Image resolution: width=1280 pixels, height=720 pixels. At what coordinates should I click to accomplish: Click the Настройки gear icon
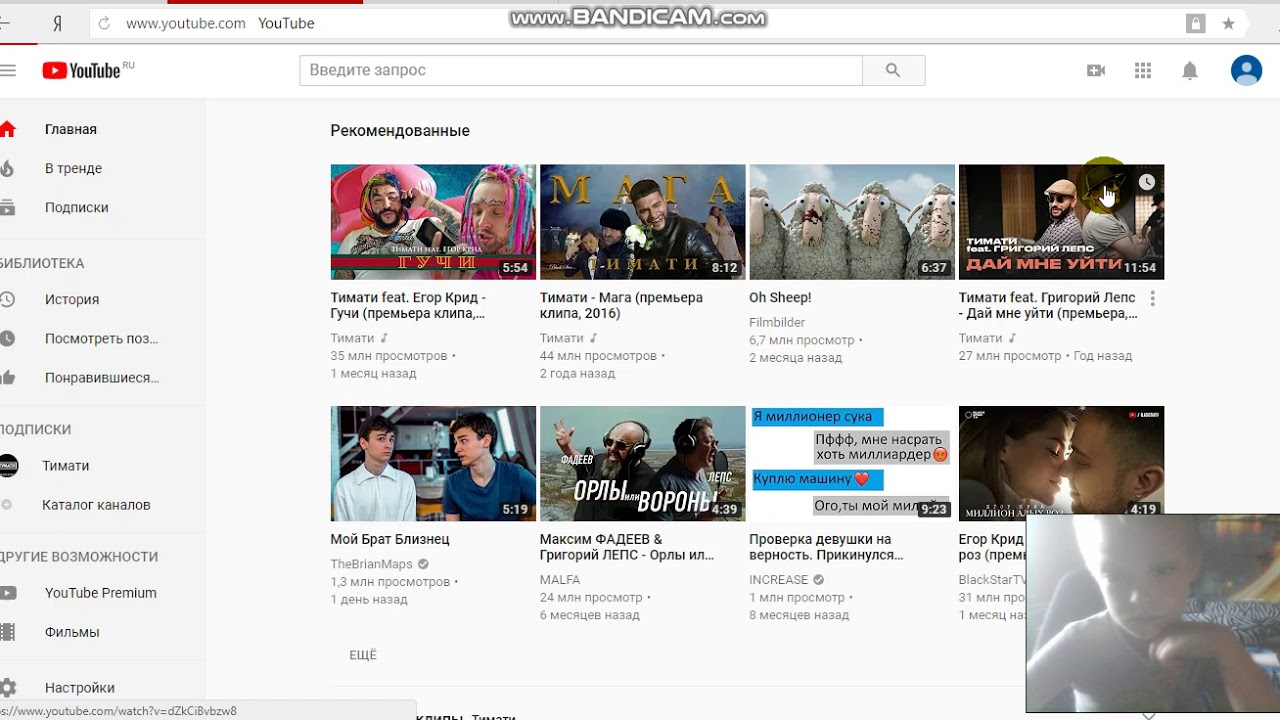pyautogui.click(x=8, y=688)
